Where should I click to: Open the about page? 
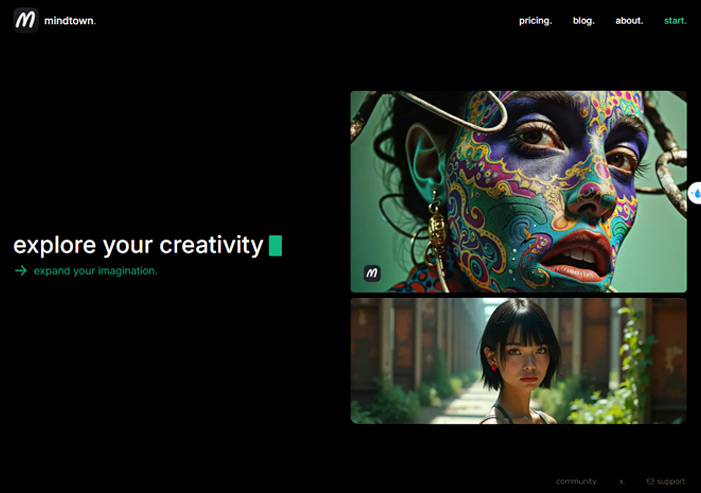click(x=629, y=21)
